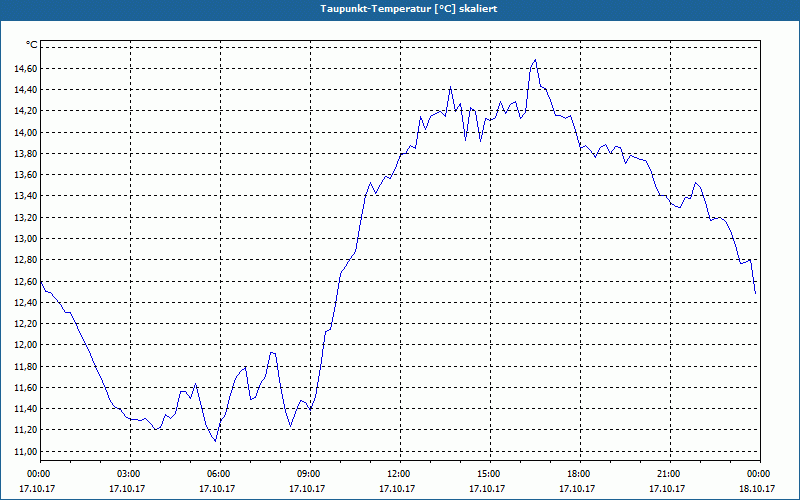Select the '15:00' time label
The image size is (800, 500).
(x=491, y=474)
